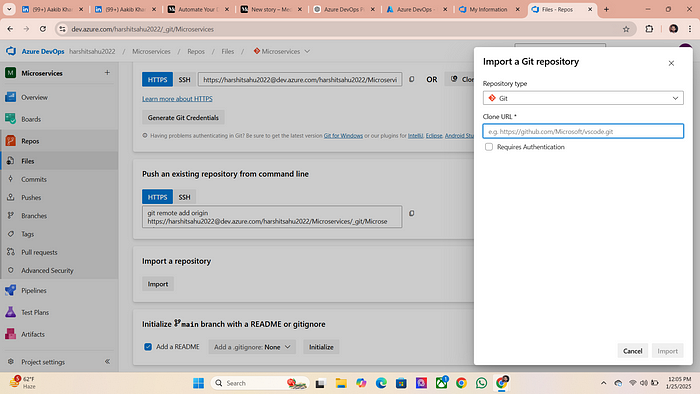
Task: Click the Azure DevOps logo icon
Action: 11,51
